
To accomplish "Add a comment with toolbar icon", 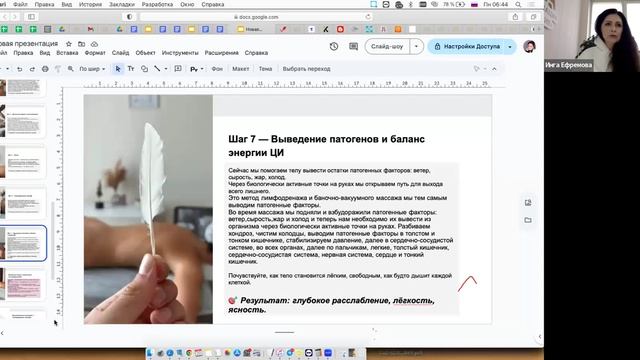I will (x=178, y=69).
